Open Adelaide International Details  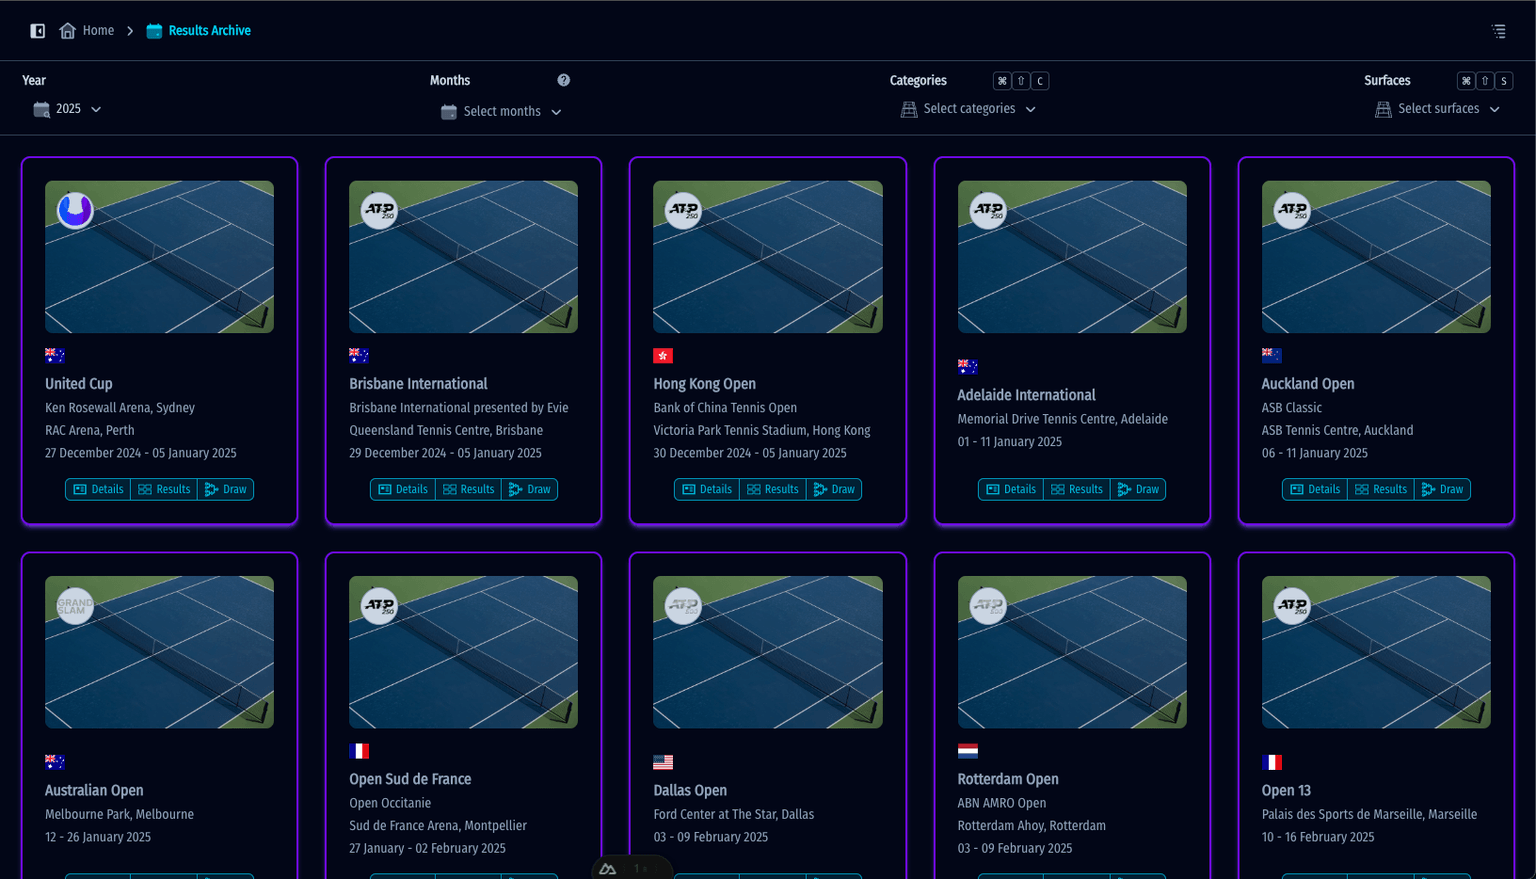(1011, 489)
